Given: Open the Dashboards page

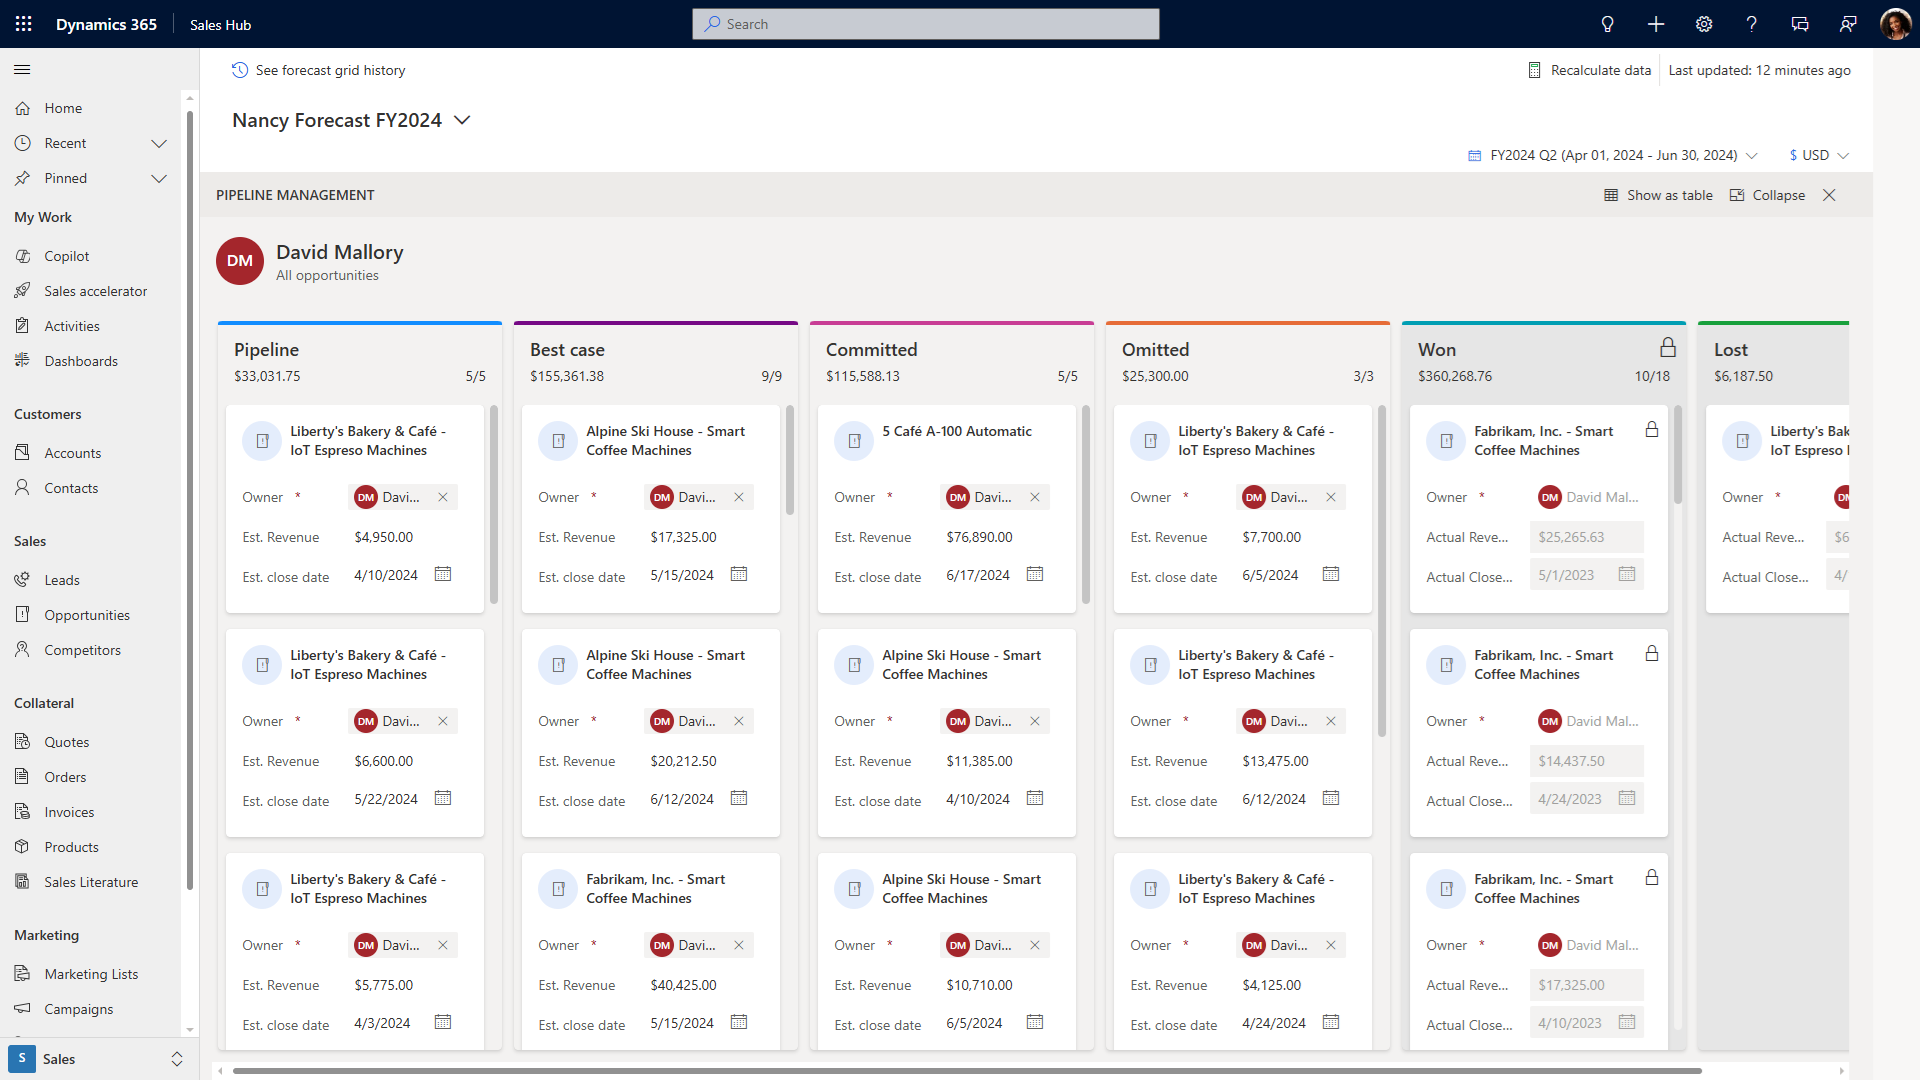Looking at the screenshot, I should click(81, 360).
